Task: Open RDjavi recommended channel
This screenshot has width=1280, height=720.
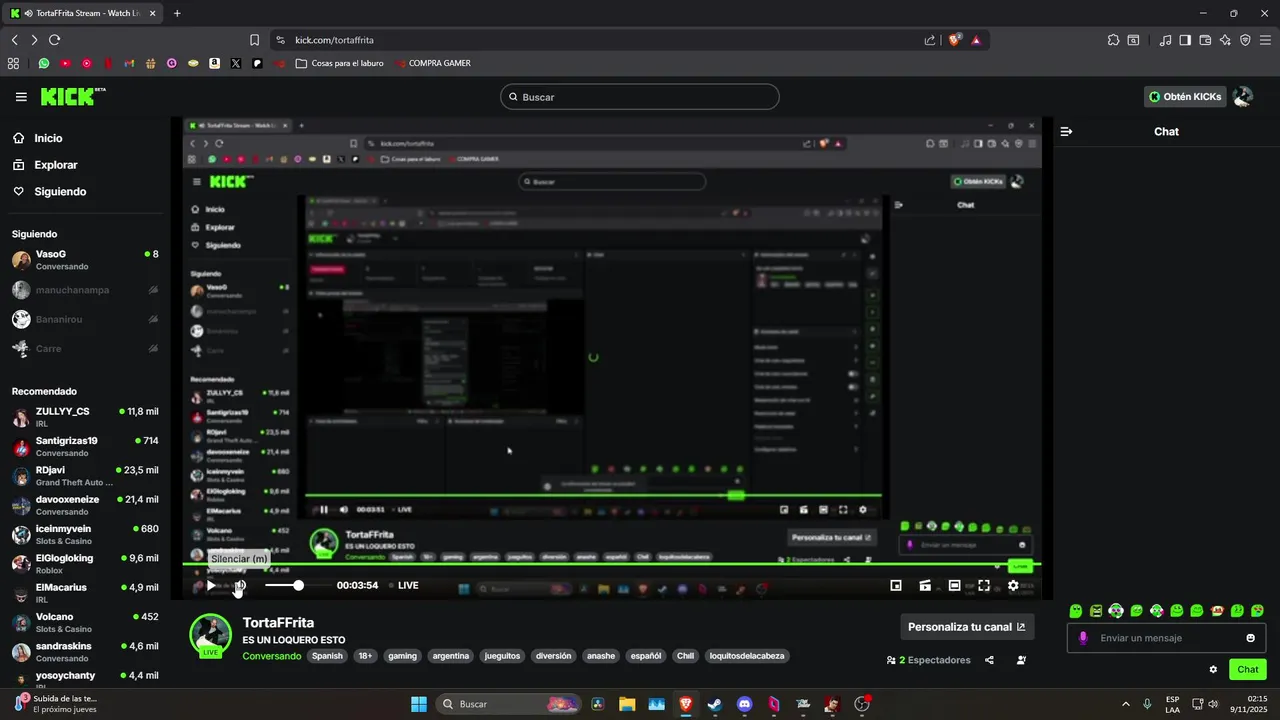Action: pyautogui.click(x=85, y=476)
